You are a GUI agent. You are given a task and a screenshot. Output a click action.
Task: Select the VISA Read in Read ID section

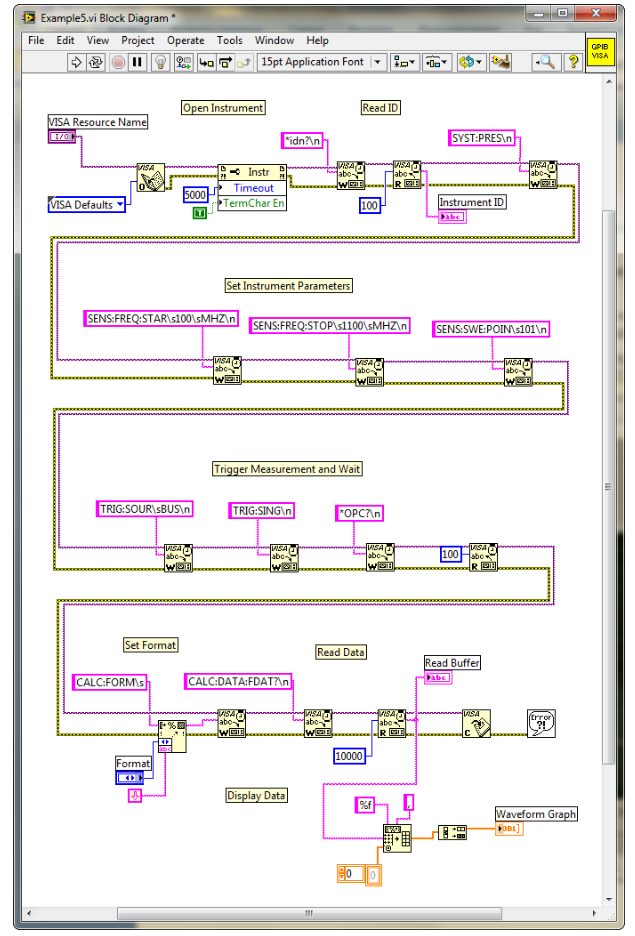[x=407, y=175]
